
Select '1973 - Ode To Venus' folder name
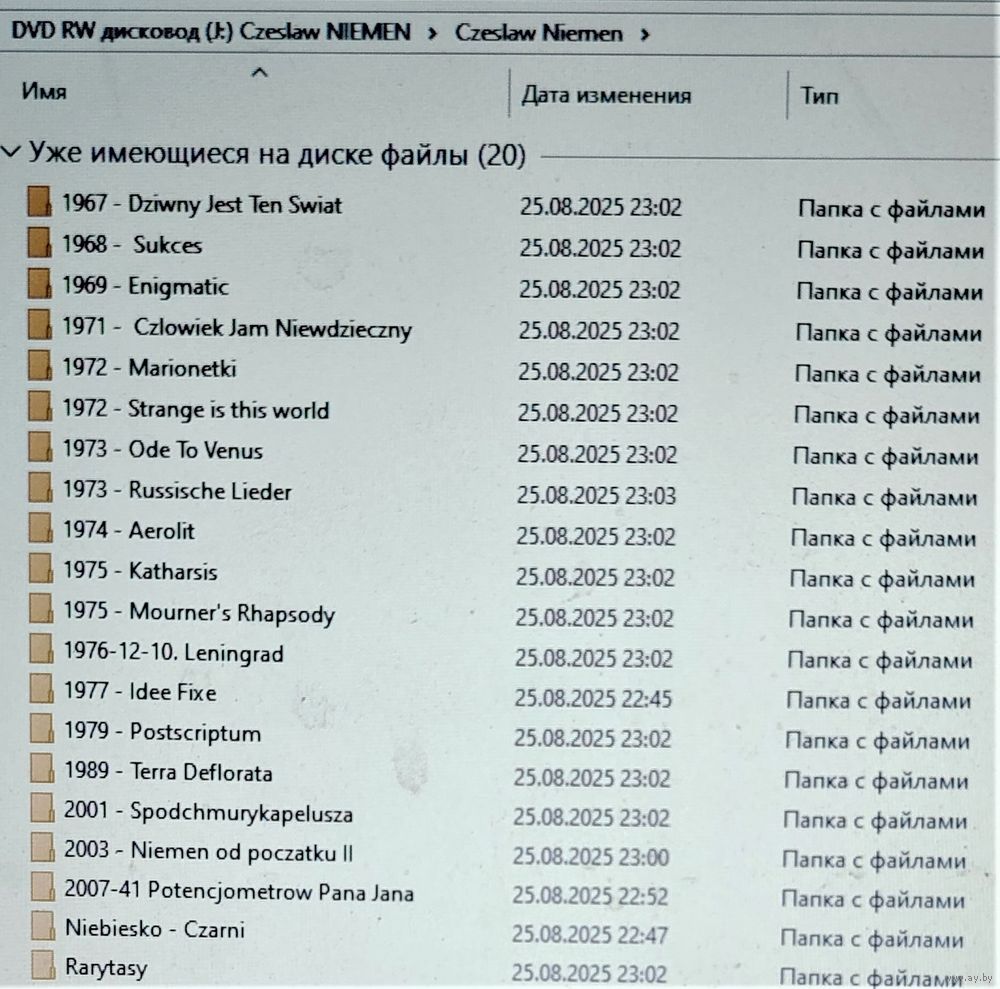point(163,450)
